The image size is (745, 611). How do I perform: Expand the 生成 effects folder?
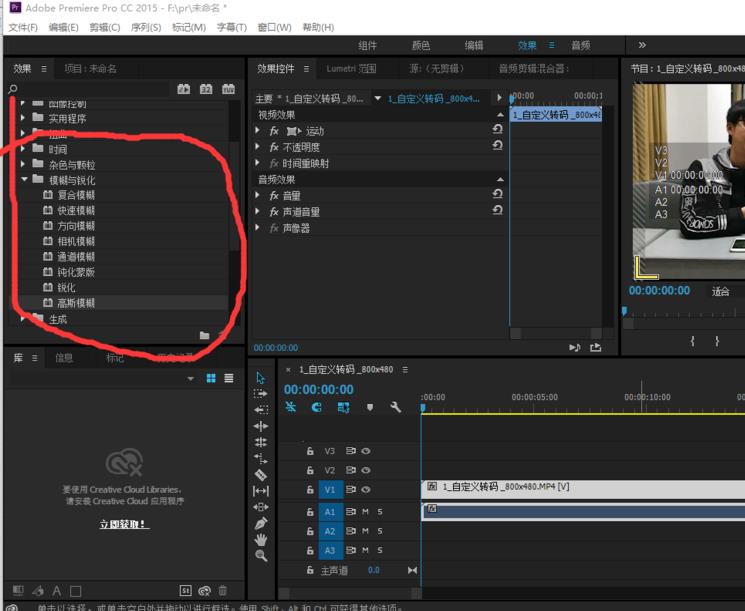click(x=23, y=319)
